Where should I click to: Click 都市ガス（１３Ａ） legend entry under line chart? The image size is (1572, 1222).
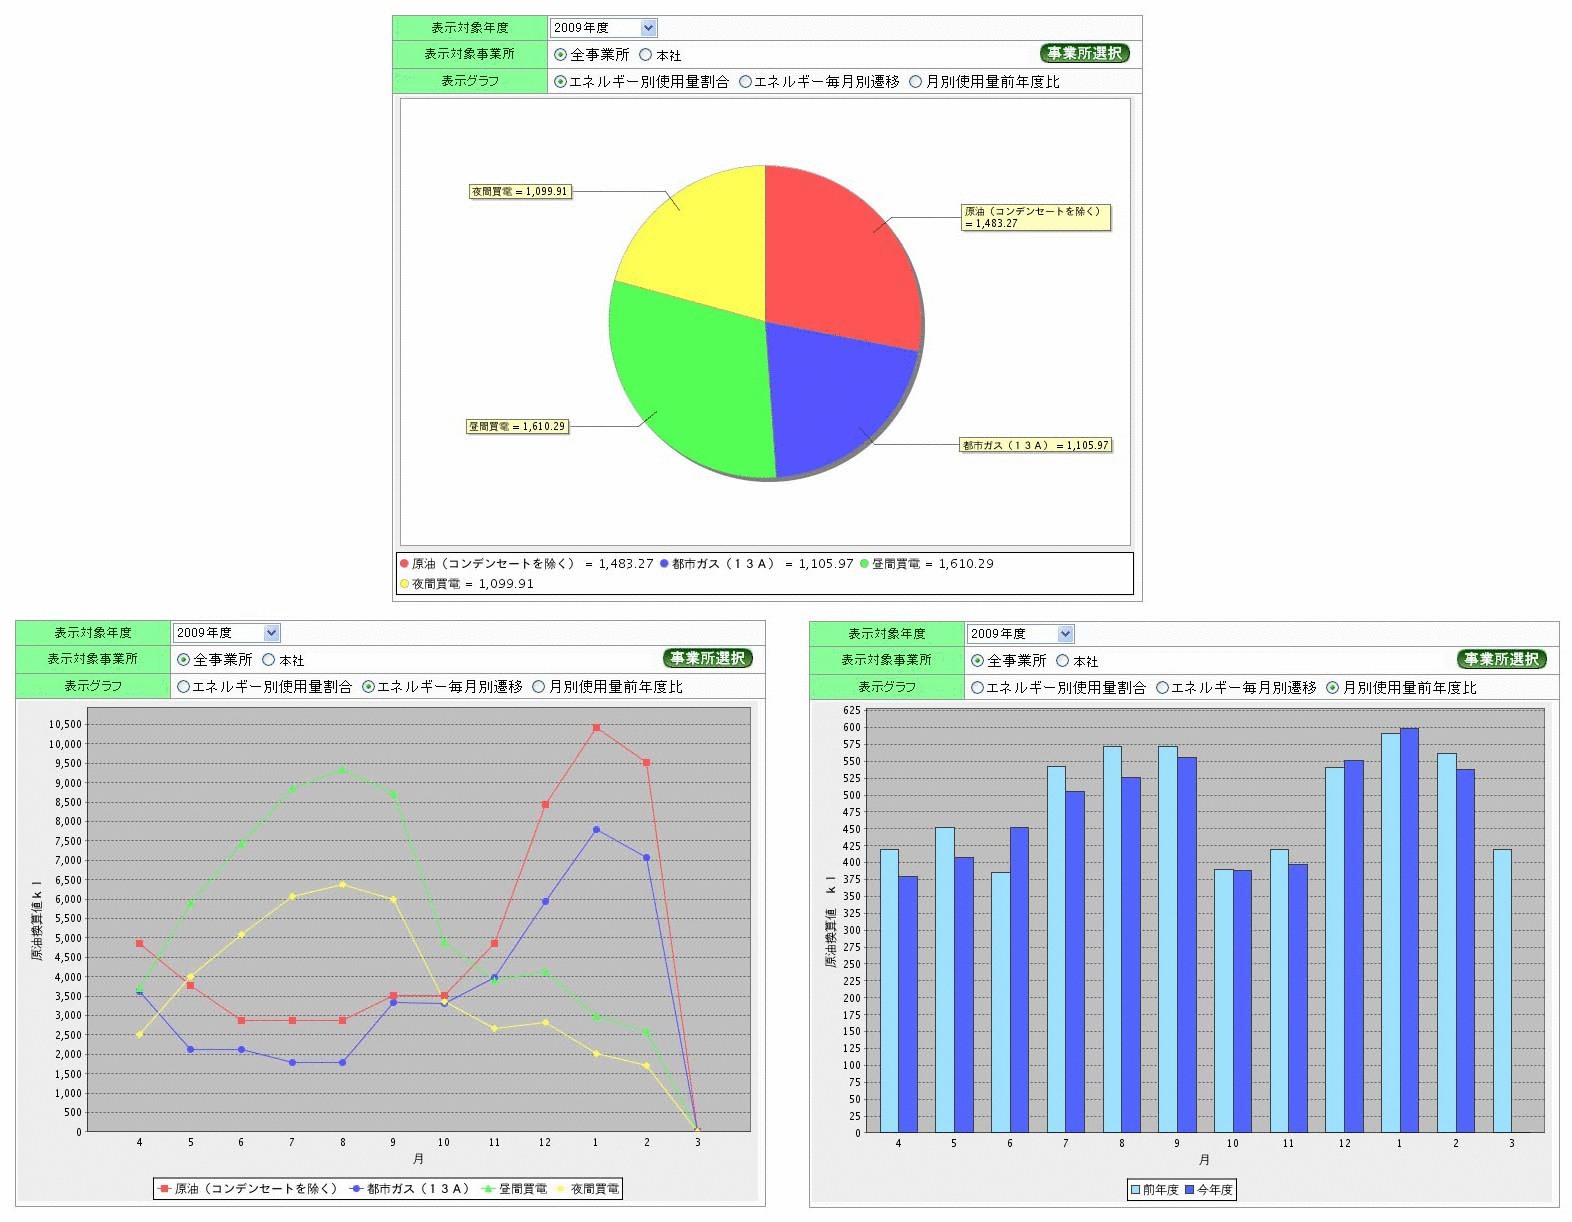tap(410, 1189)
